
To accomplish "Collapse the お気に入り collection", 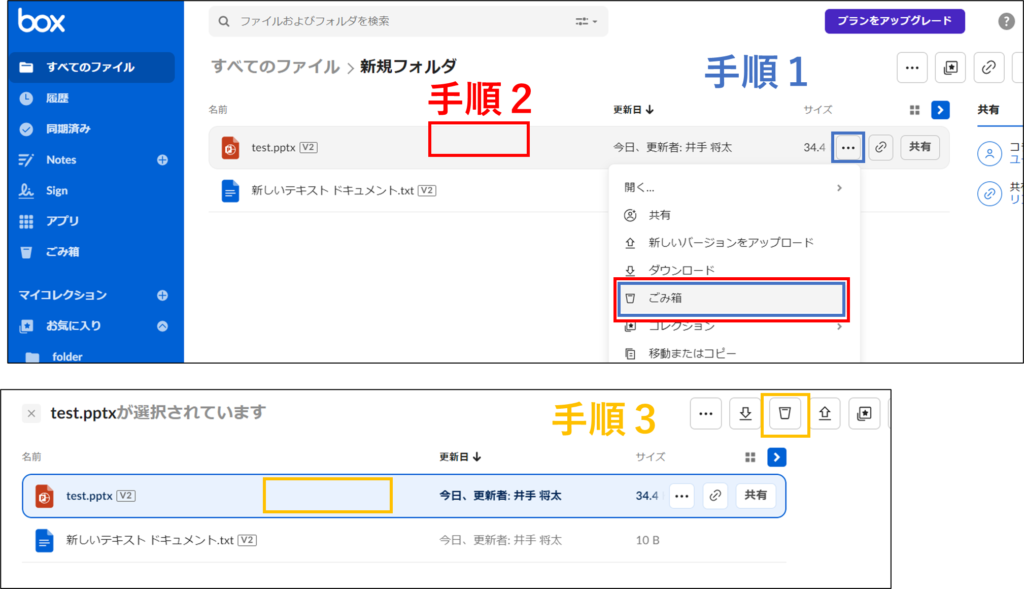I will point(162,326).
